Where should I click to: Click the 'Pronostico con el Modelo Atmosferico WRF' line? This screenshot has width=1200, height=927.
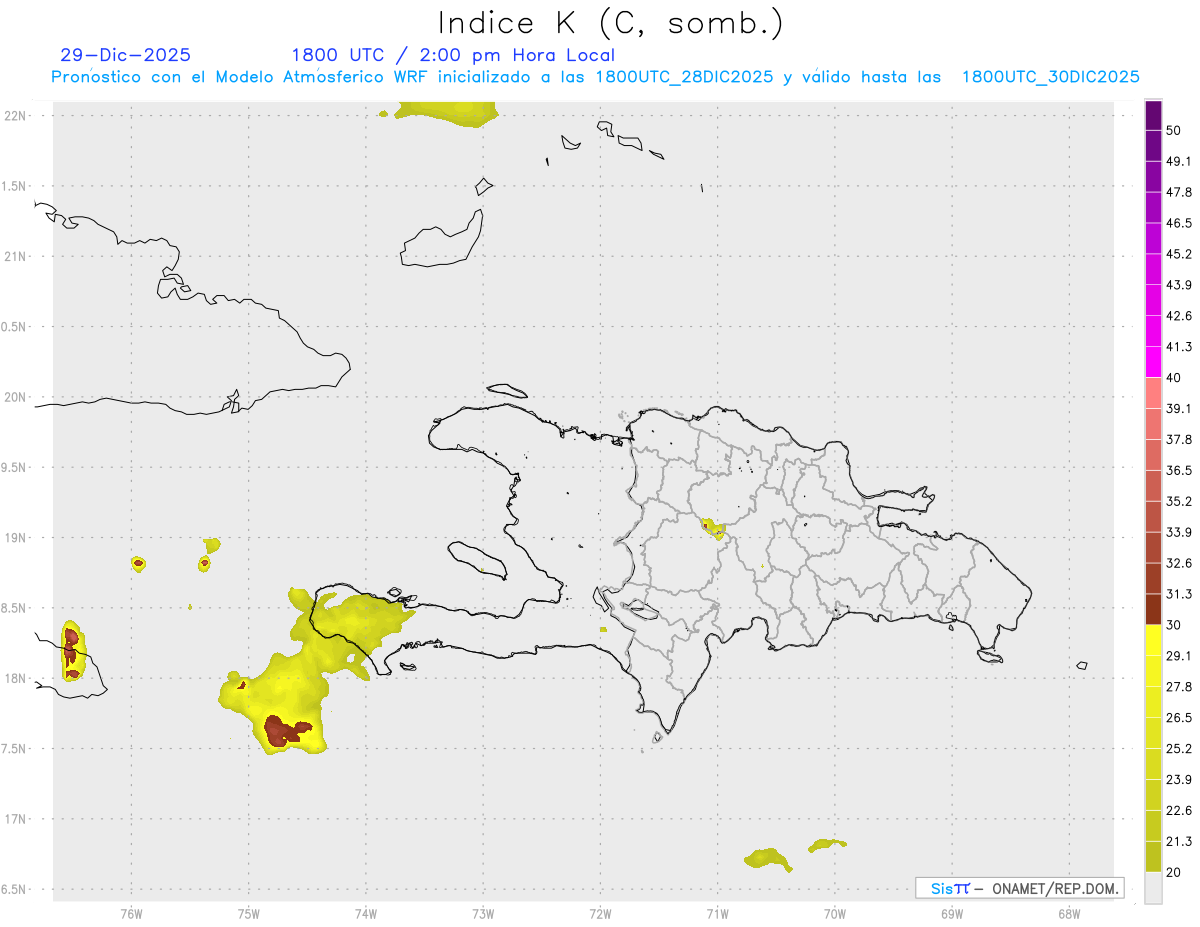(x=596, y=77)
